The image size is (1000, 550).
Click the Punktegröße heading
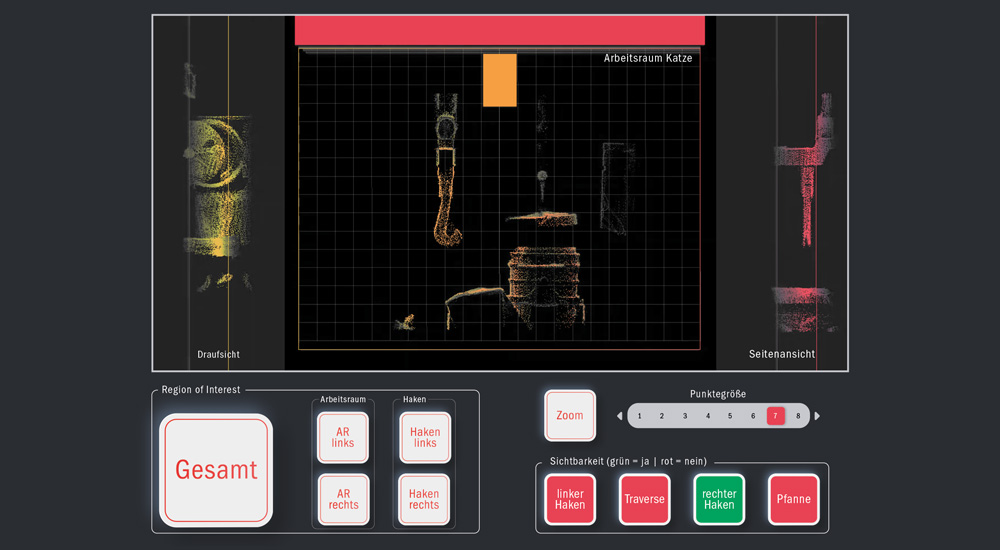(718, 394)
